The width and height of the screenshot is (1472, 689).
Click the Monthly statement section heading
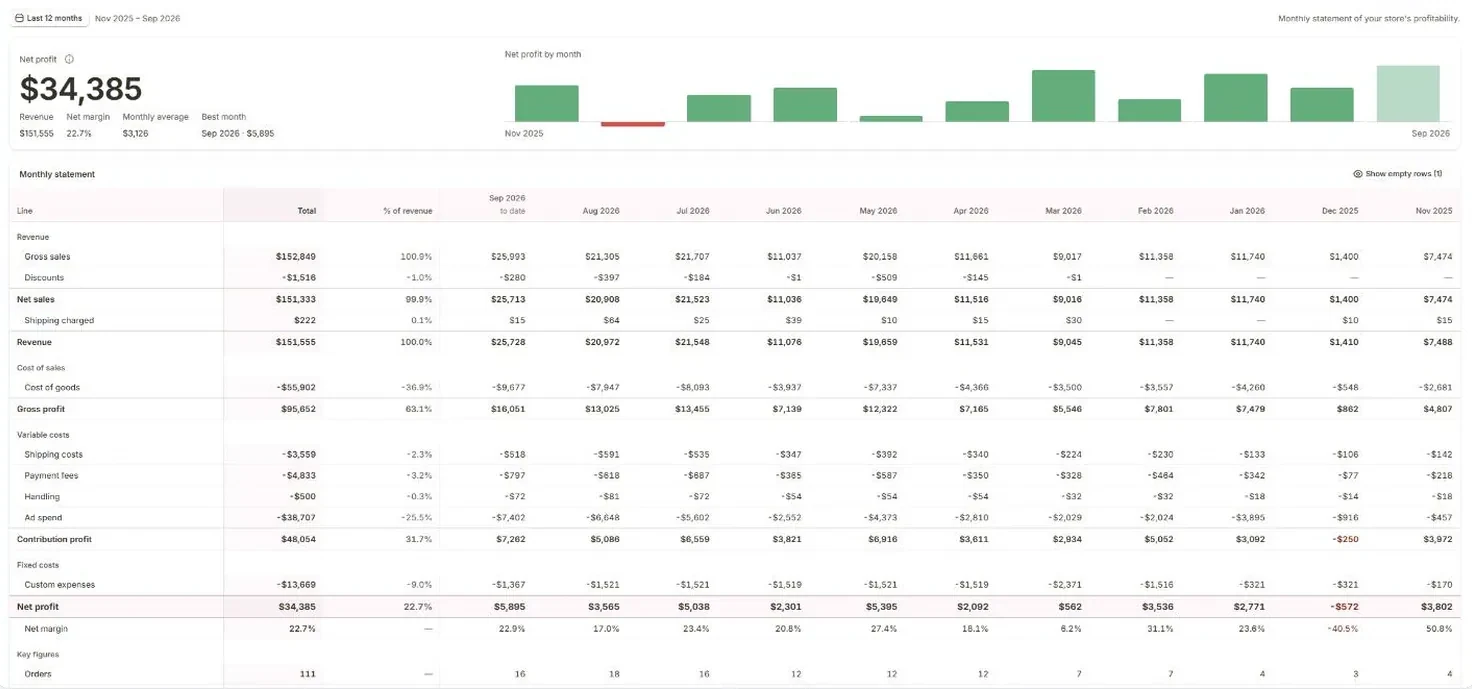57,174
